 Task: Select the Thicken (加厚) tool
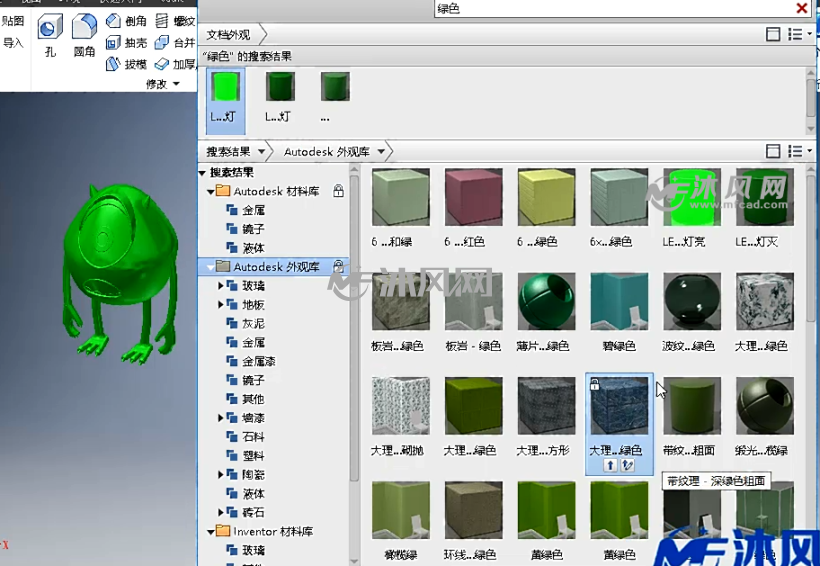pos(175,64)
